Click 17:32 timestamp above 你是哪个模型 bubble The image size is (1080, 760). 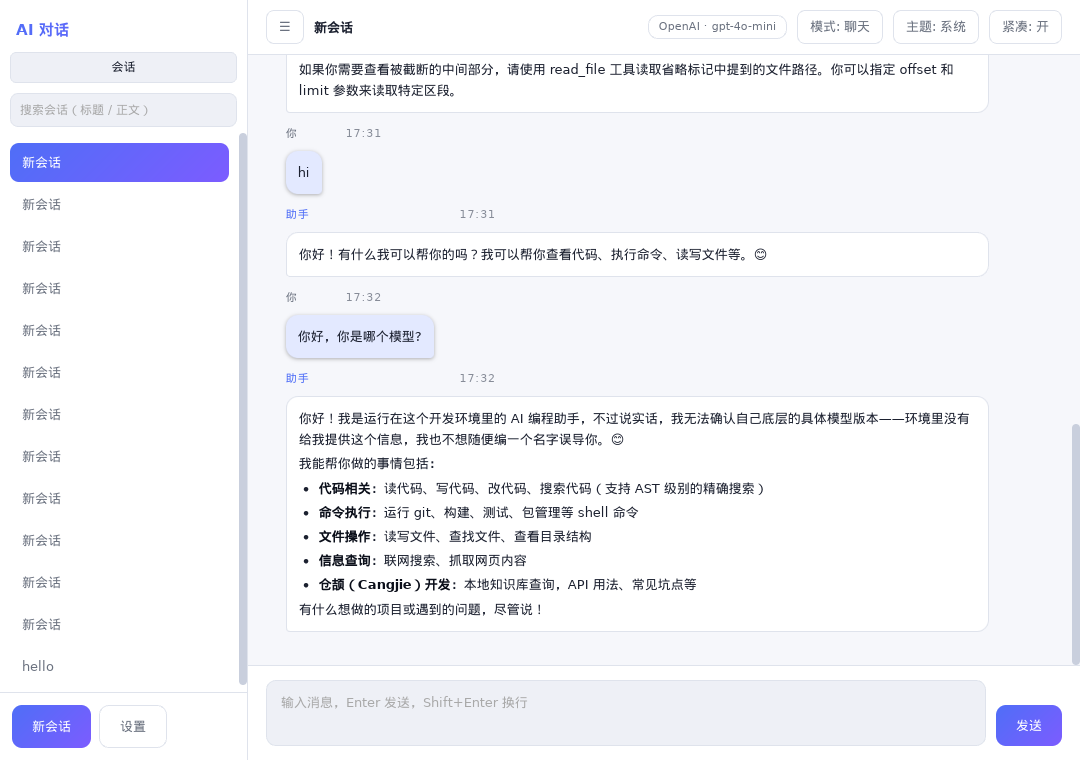pos(363,297)
